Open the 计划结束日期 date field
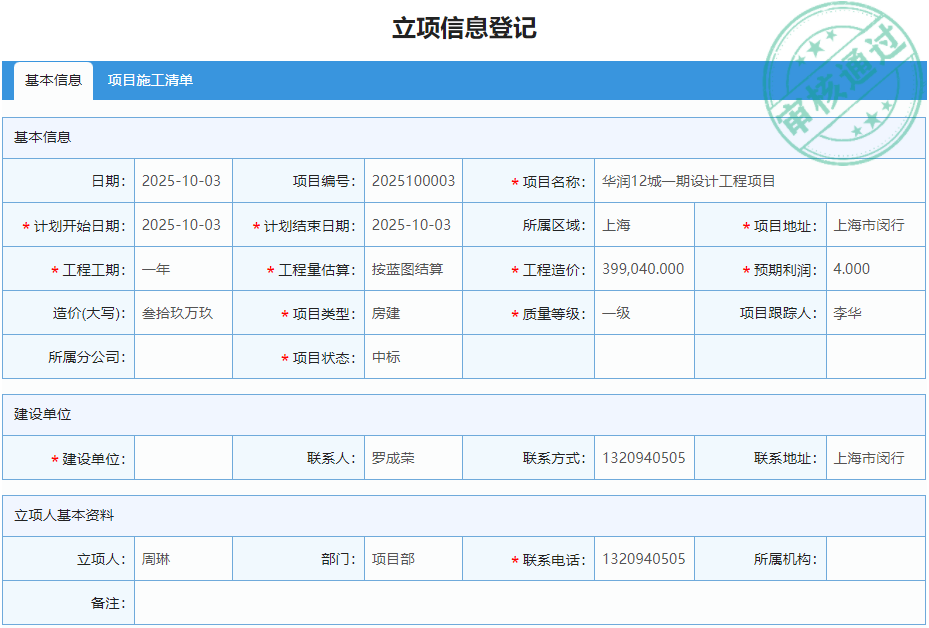 [413, 225]
